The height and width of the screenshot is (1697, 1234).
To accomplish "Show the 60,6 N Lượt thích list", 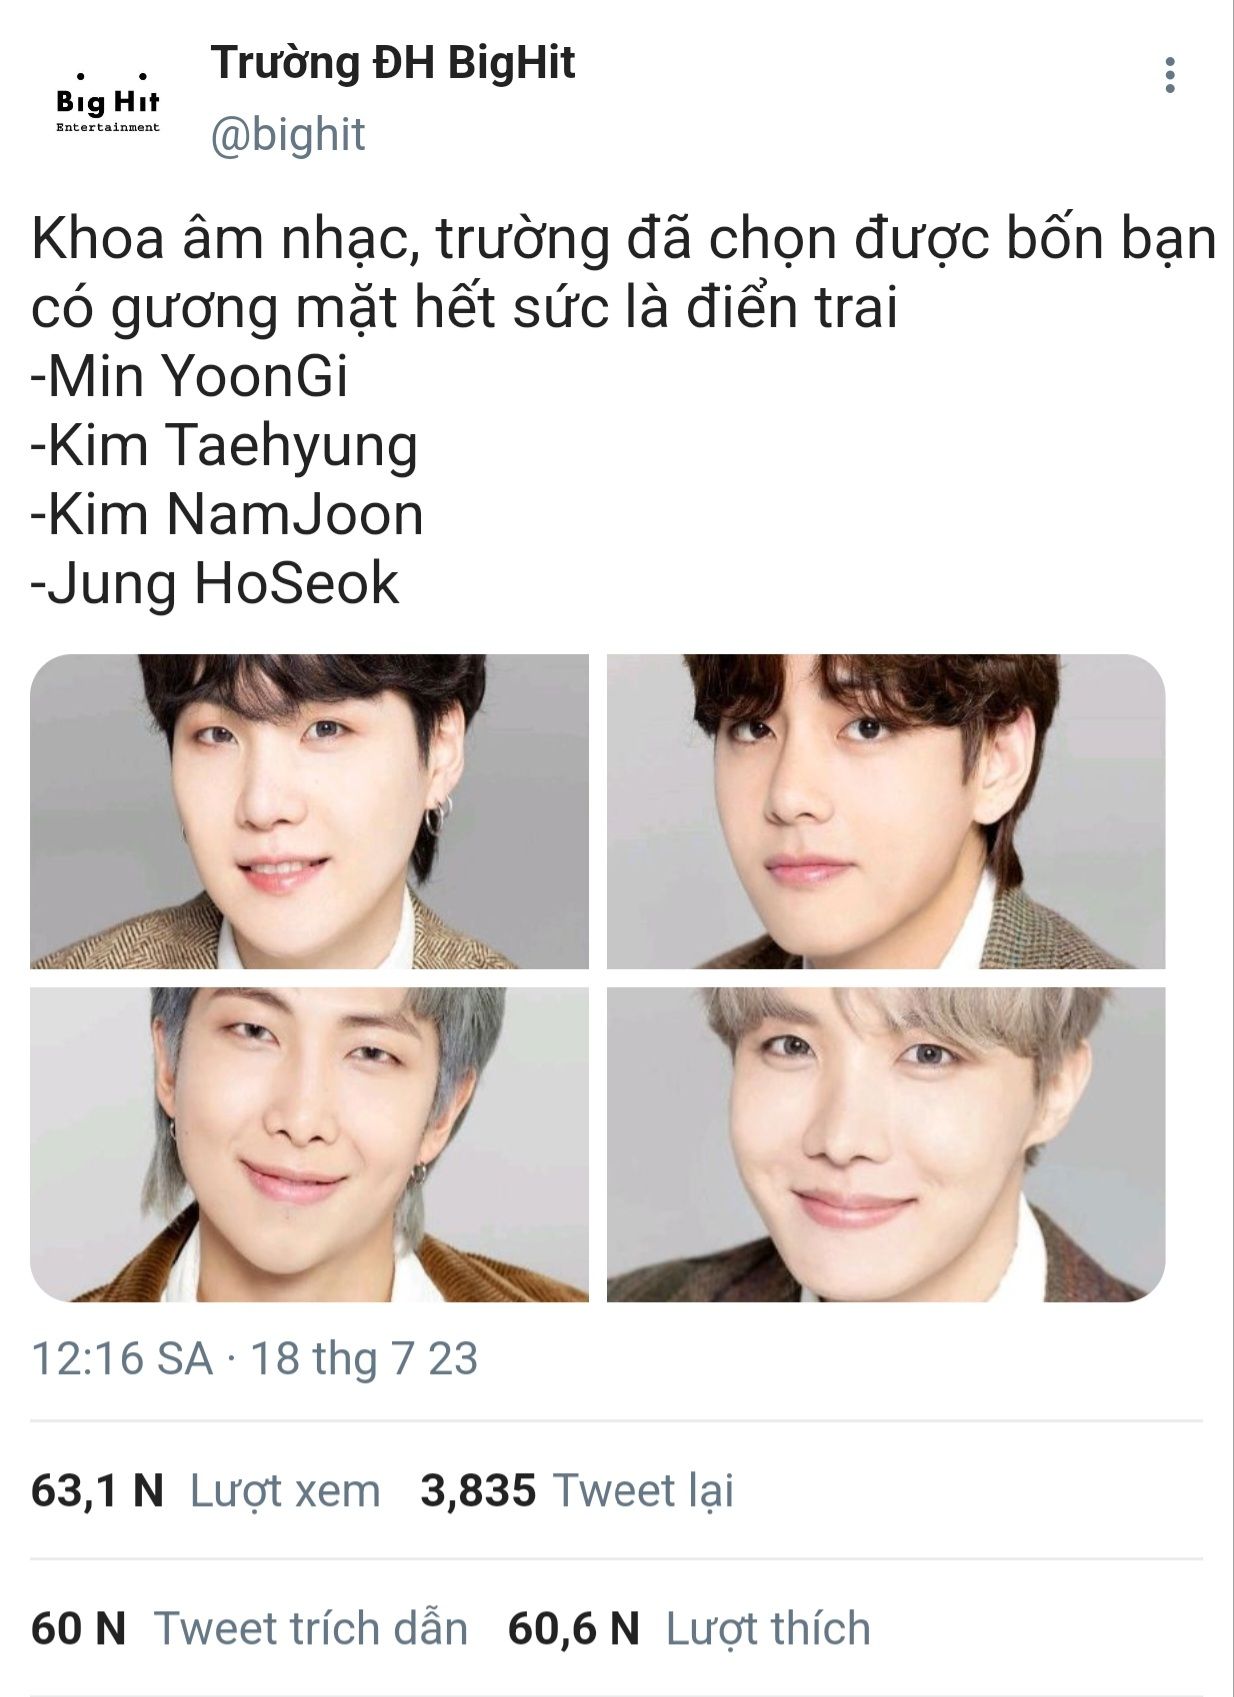I will pyautogui.click(x=689, y=1628).
